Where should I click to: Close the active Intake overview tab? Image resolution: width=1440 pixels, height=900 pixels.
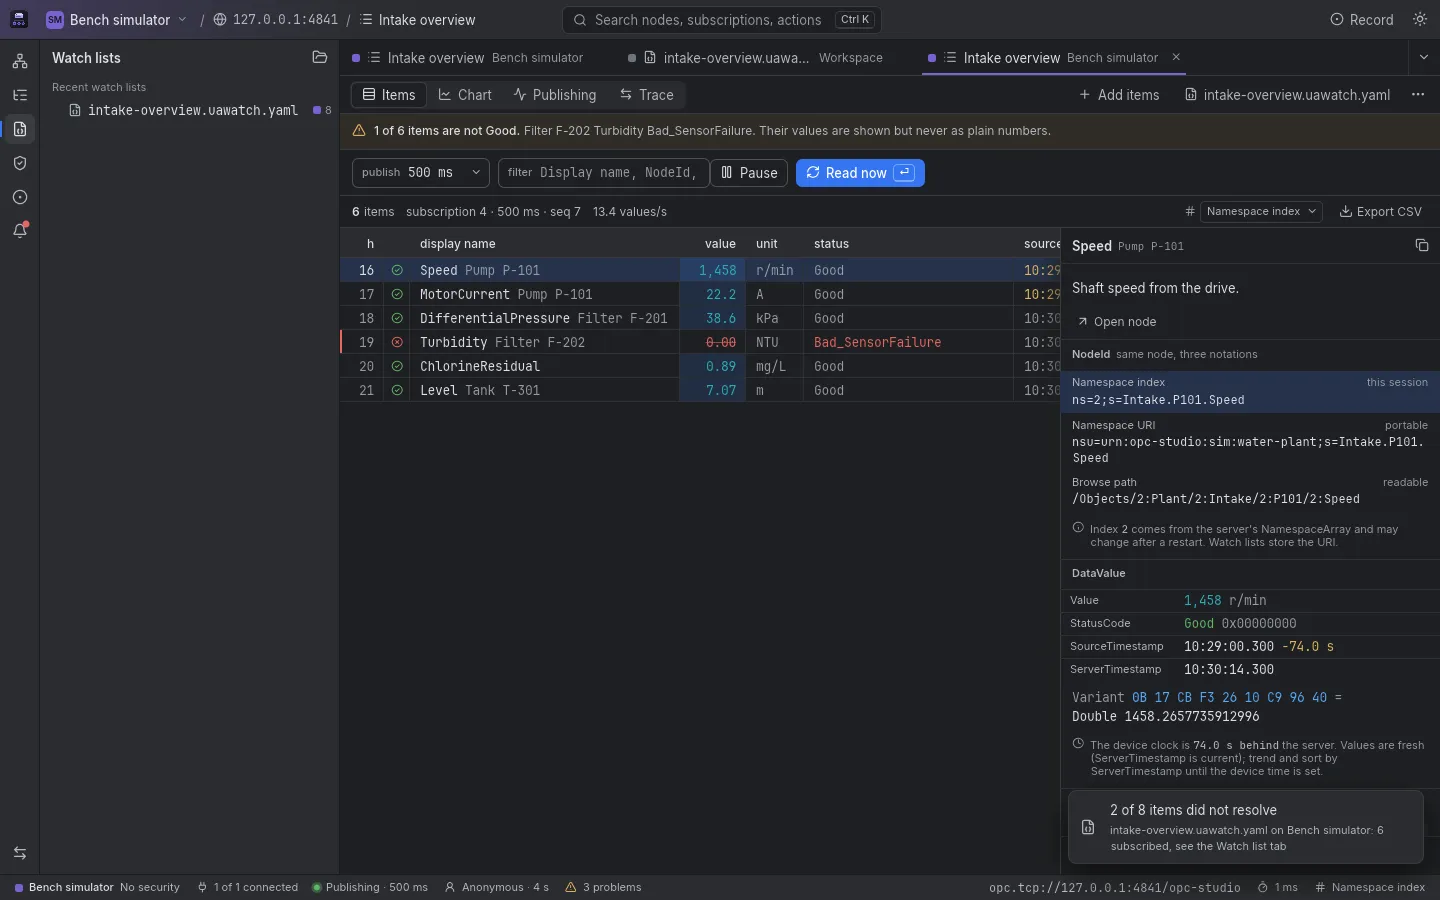coord(1176,58)
